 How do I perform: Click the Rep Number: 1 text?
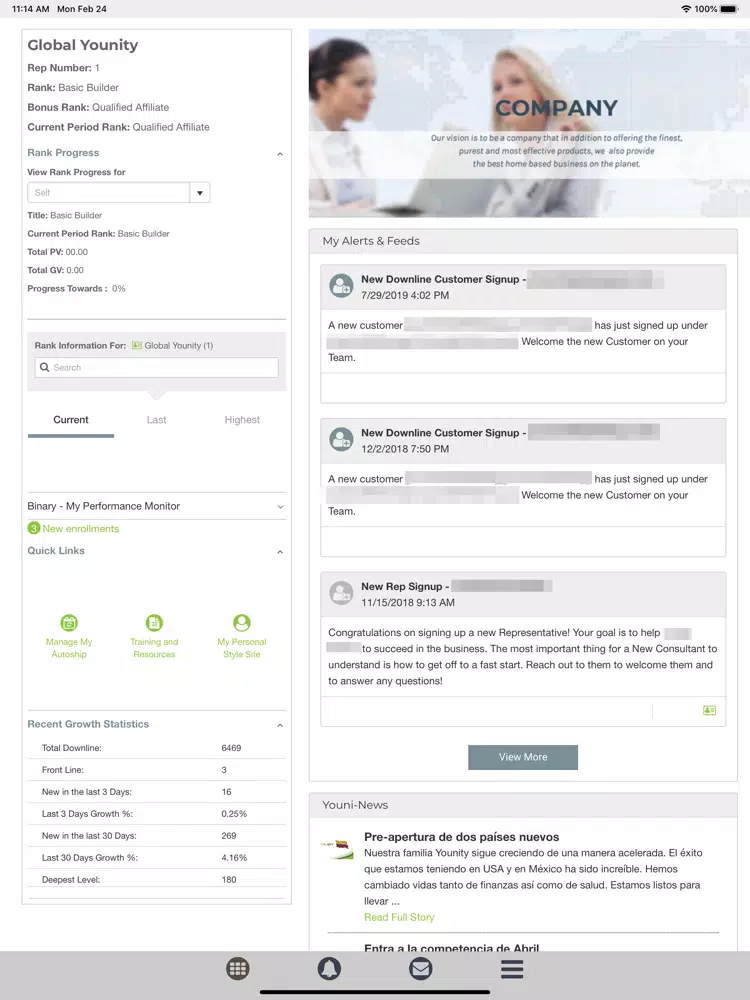63,68
